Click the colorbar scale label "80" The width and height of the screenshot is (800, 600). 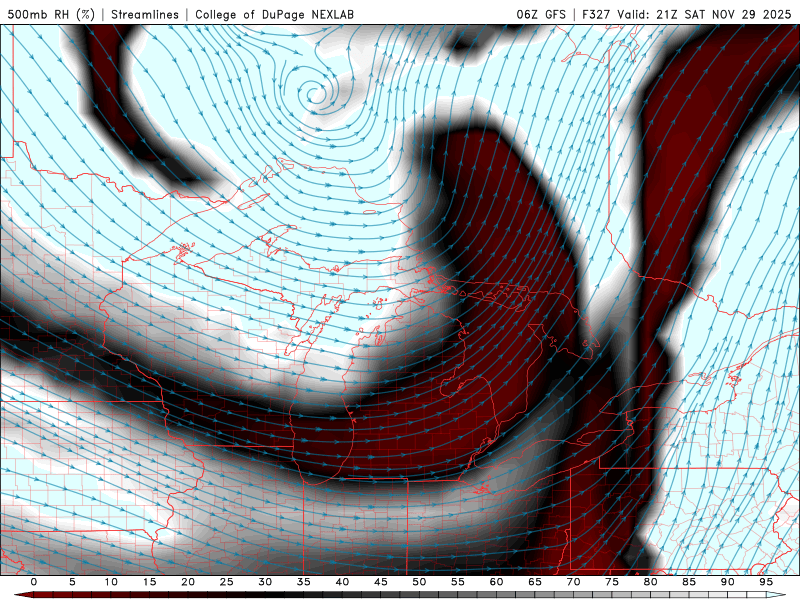[650, 582]
